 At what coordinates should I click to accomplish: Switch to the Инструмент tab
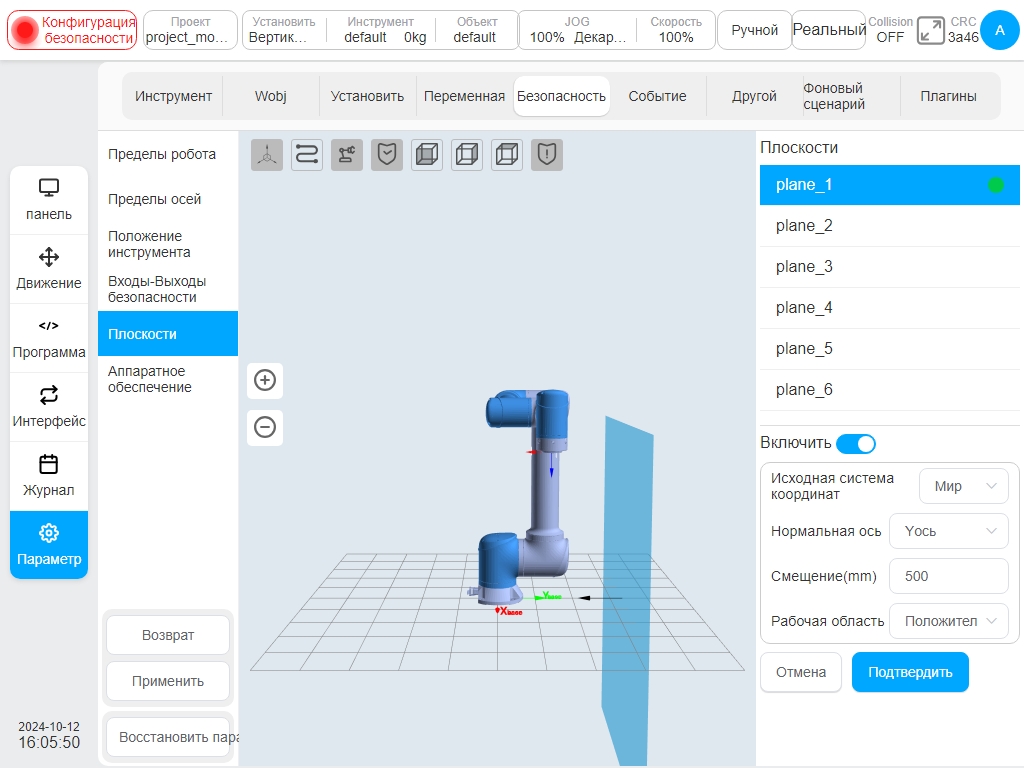[x=173, y=96]
